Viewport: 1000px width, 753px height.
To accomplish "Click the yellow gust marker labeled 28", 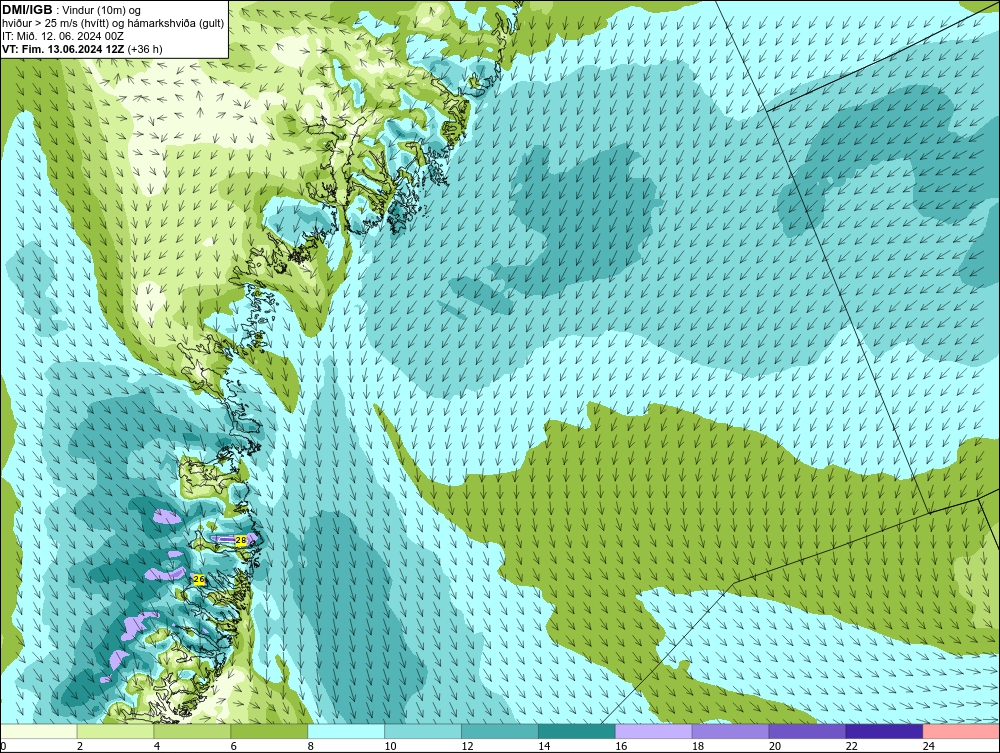I will [240, 540].
